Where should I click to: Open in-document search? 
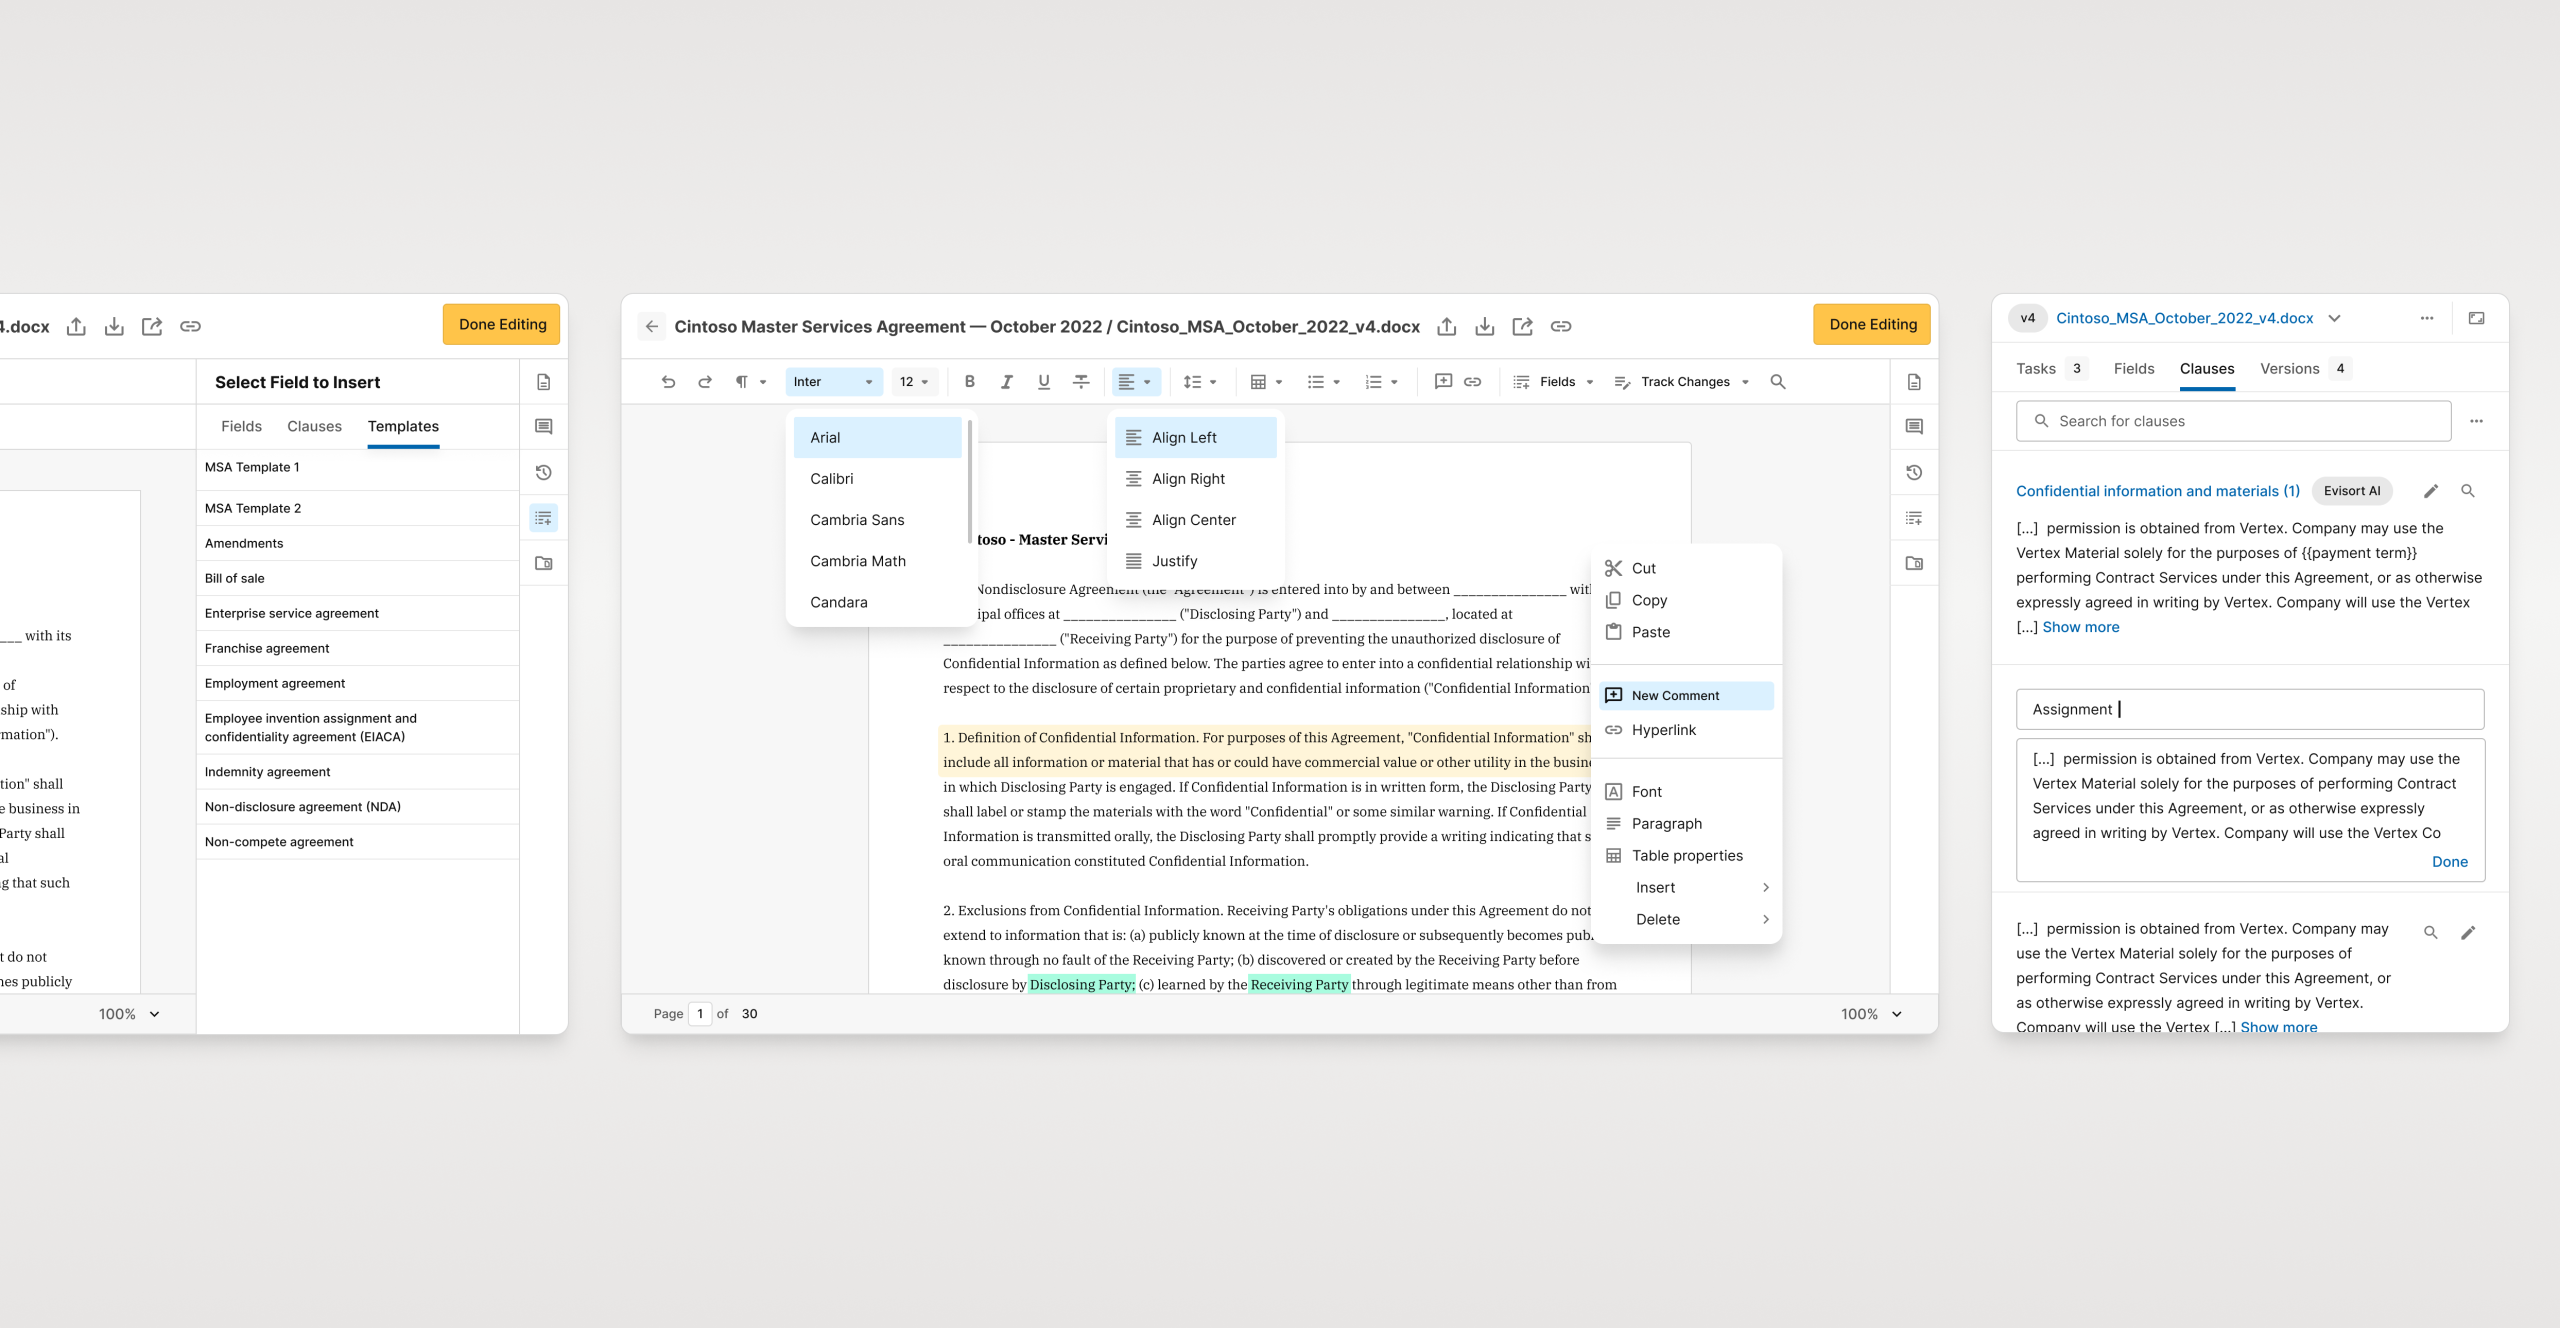[1778, 381]
